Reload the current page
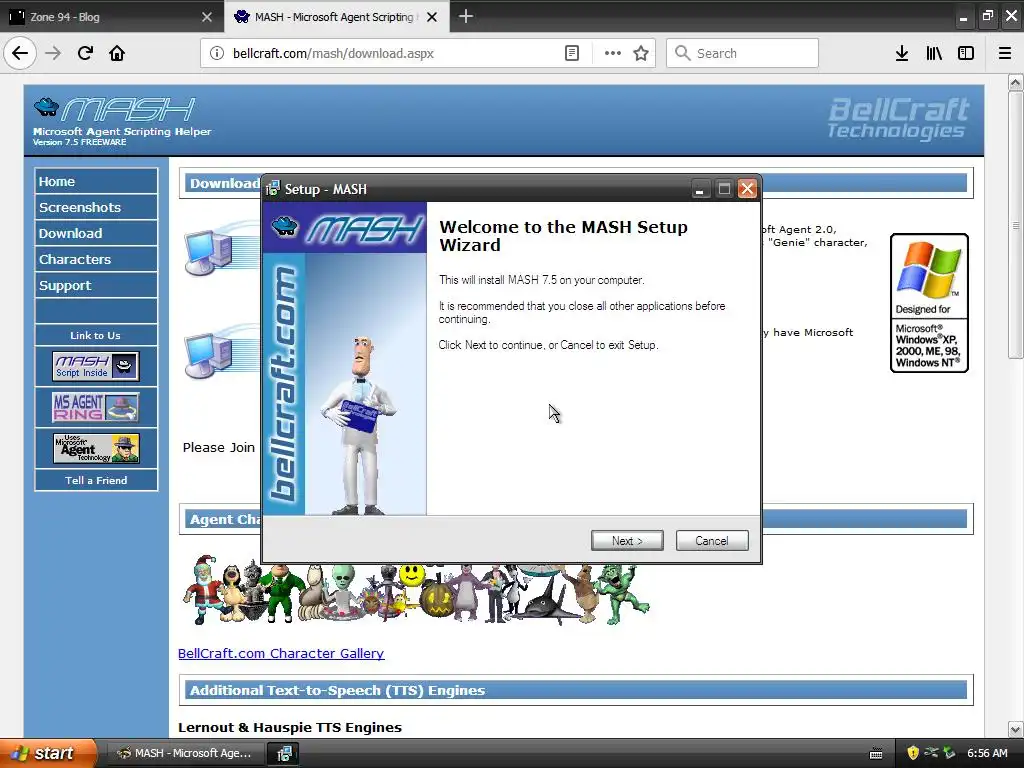The width and height of the screenshot is (1024, 768). click(x=85, y=53)
